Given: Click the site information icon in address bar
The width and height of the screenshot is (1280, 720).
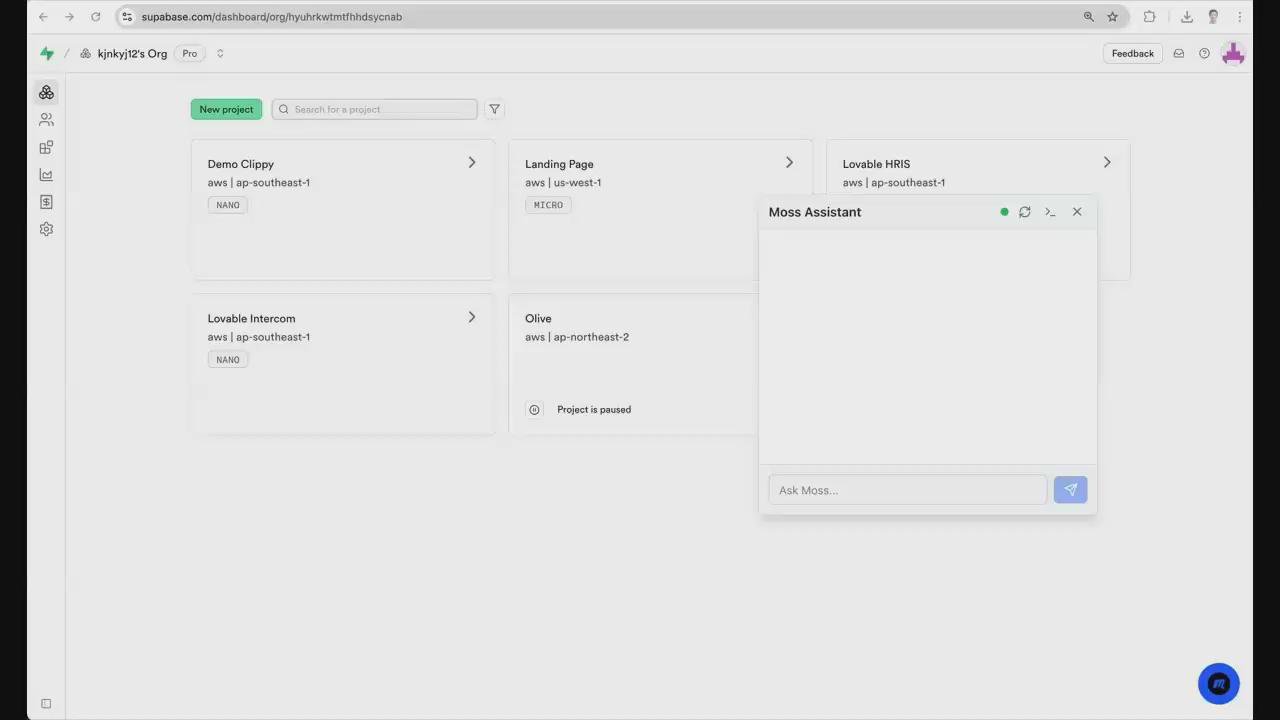Looking at the screenshot, I should pyautogui.click(x=127, y=17).
